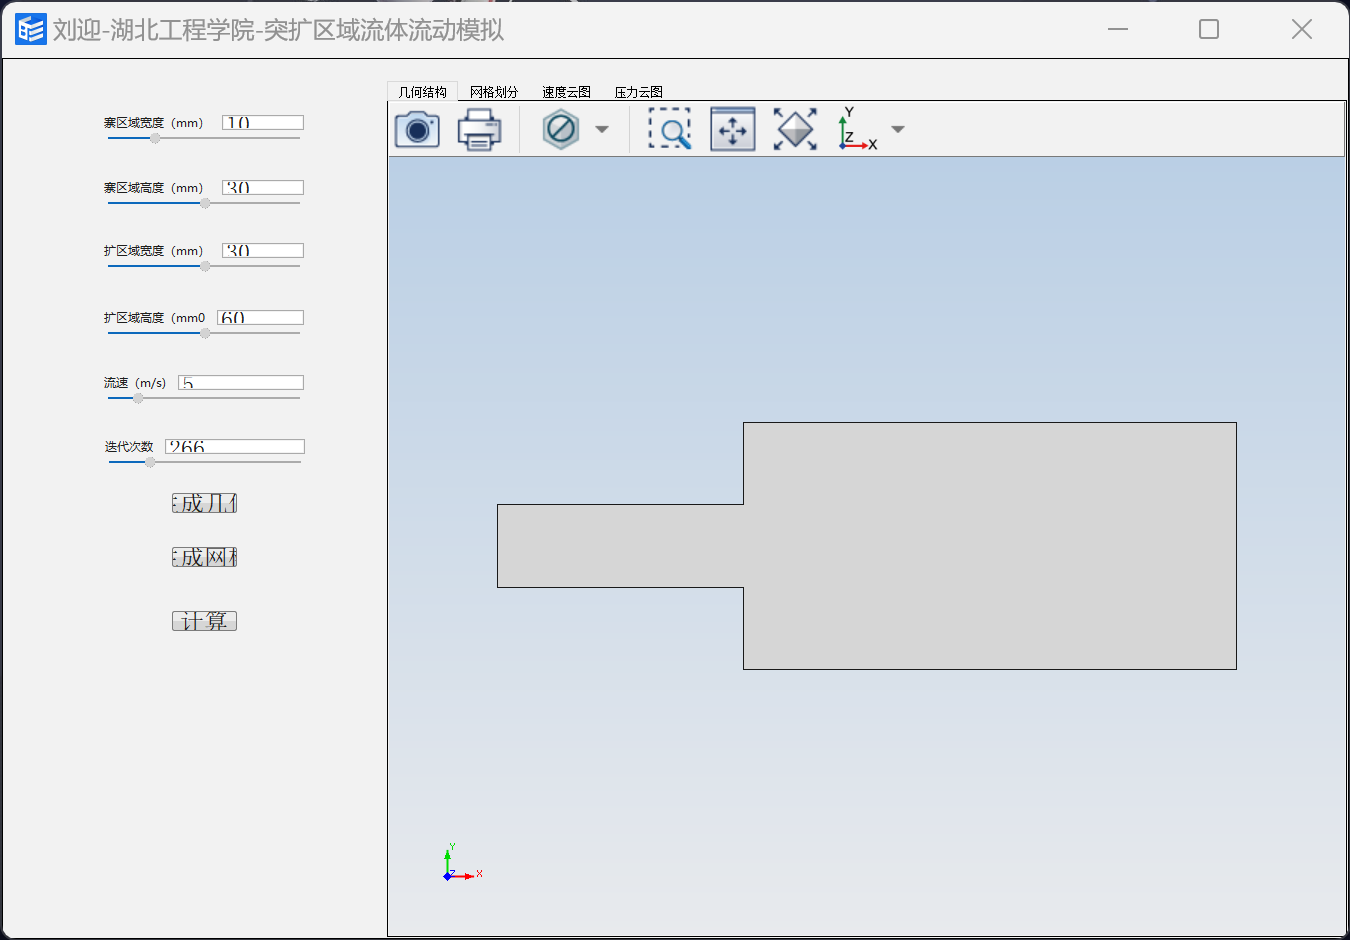The image size is (1350, 940).
Task: Click the small axis triad in viewport corner
Action: click(x=462, y=863)
